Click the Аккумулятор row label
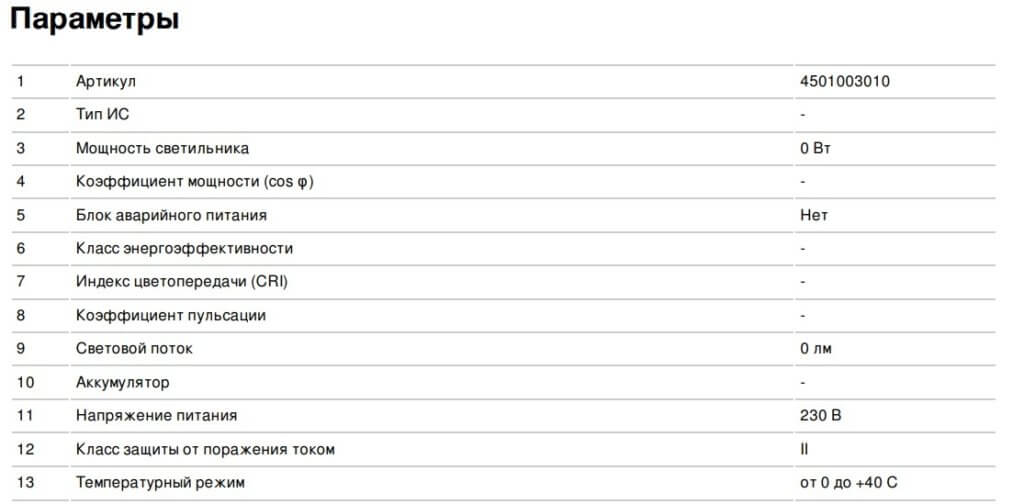Image resolution: width=1024 pixels, height=504 pixels. [x=122, y=382]
